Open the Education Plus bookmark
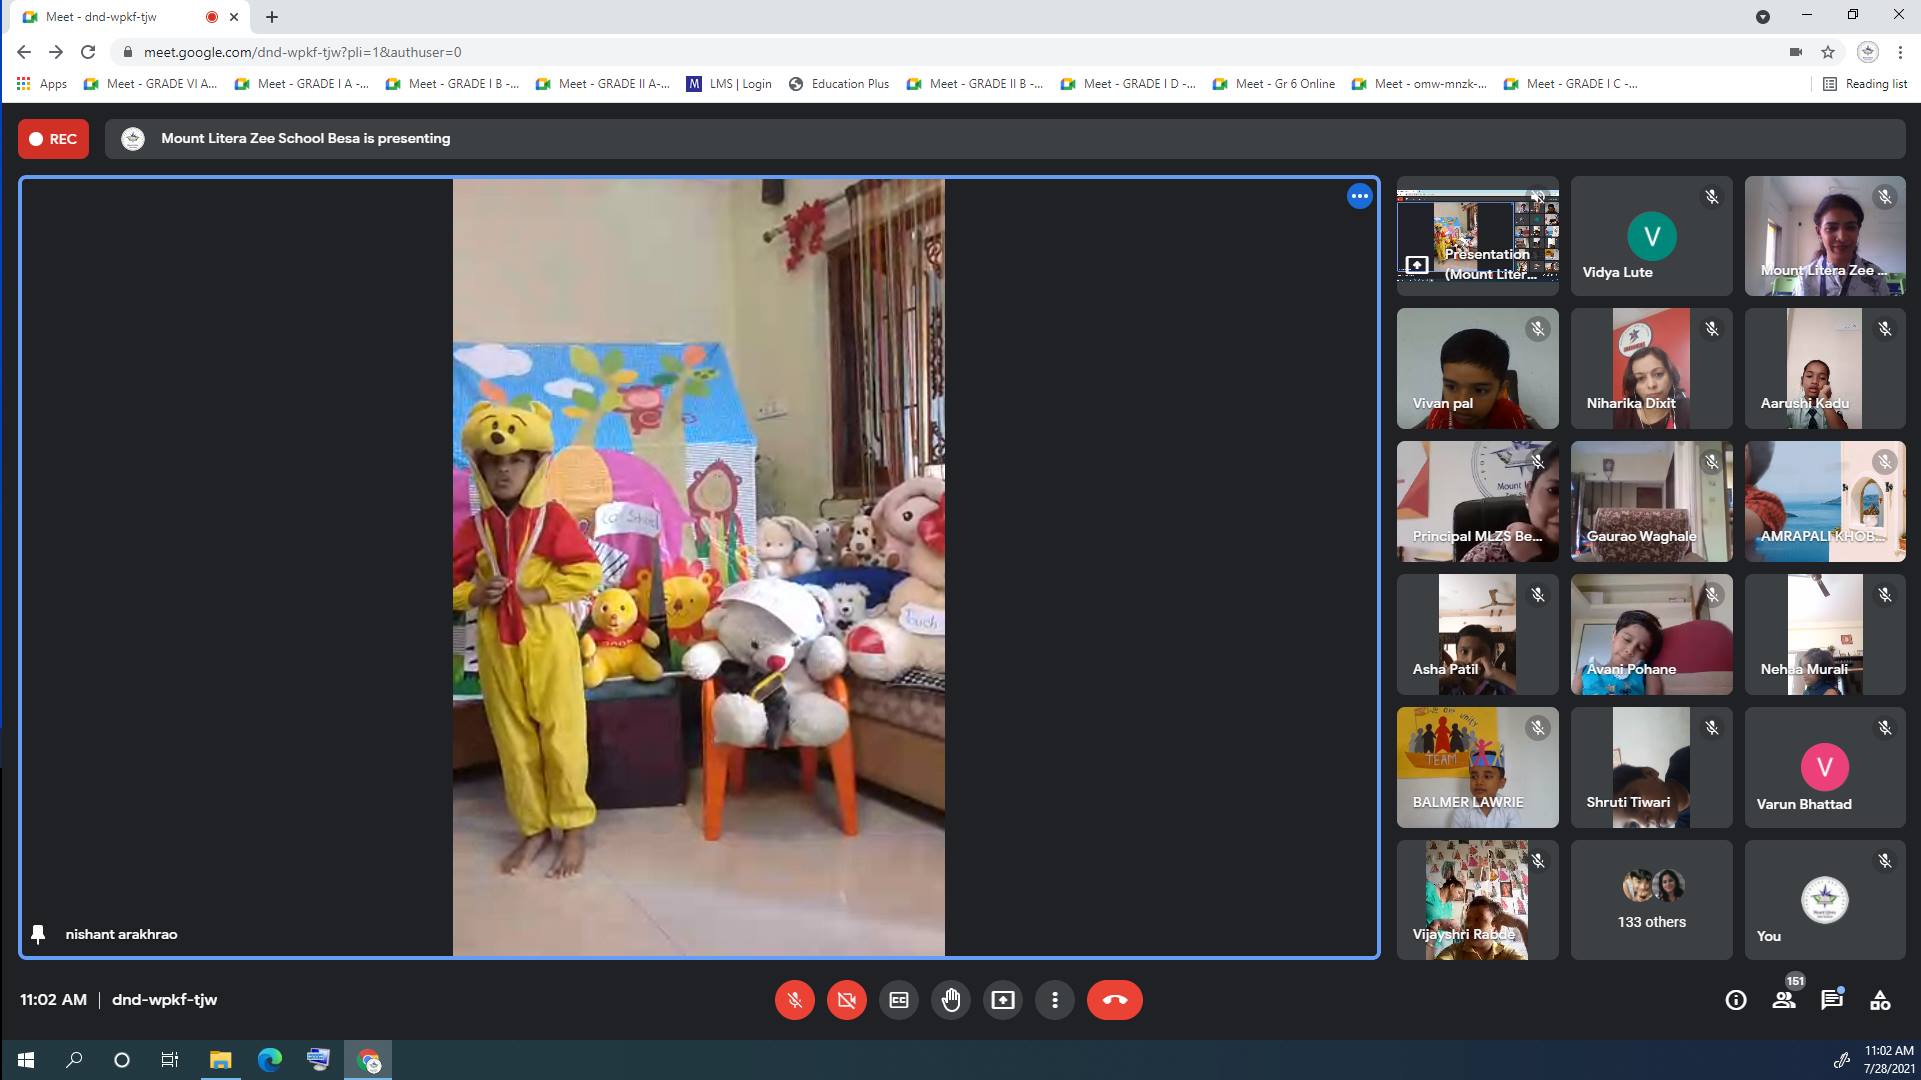Viewport: 1921px width, 1080px height. click(839, 84)
